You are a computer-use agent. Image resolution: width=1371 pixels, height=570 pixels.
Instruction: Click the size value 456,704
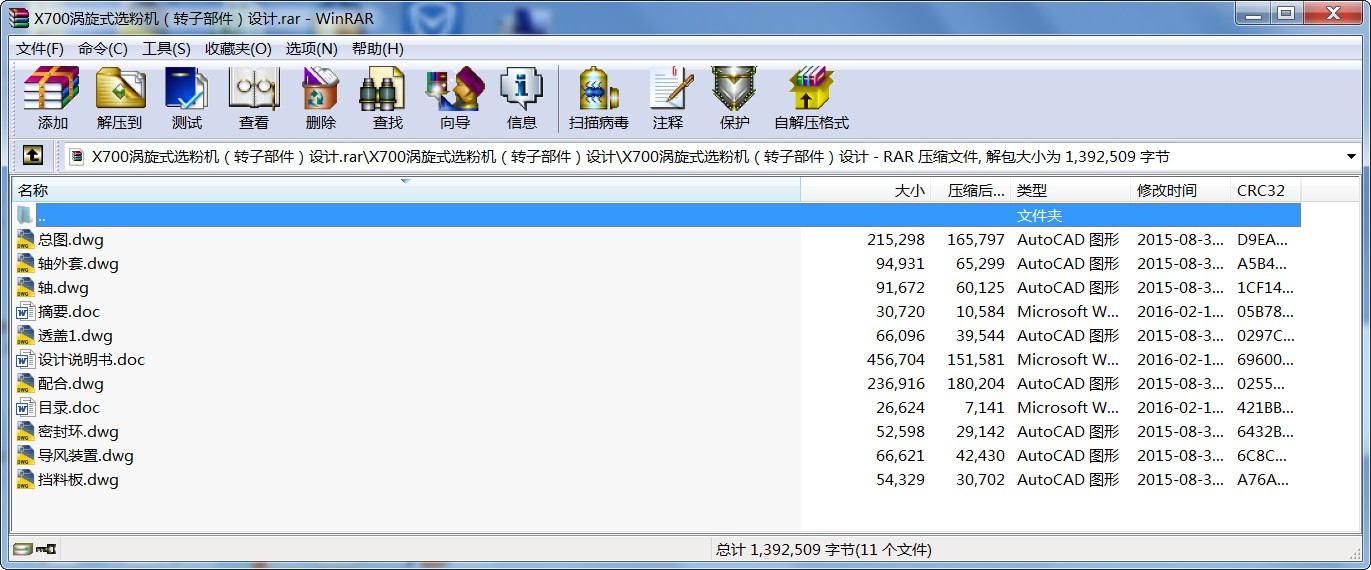pyautogui.click(x=896, y=360)
